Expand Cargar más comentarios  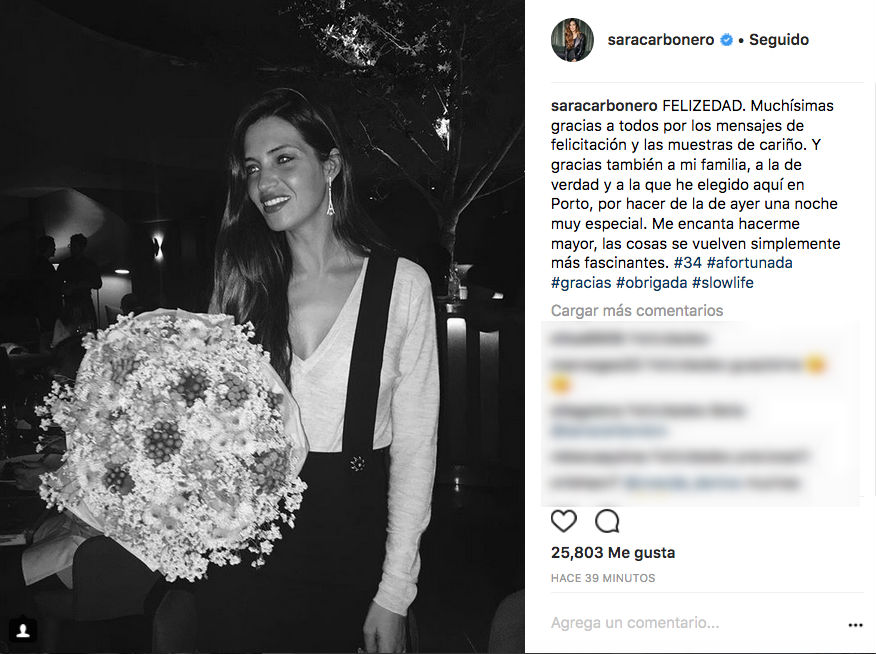pyautogui.click(x=637, y=311)
